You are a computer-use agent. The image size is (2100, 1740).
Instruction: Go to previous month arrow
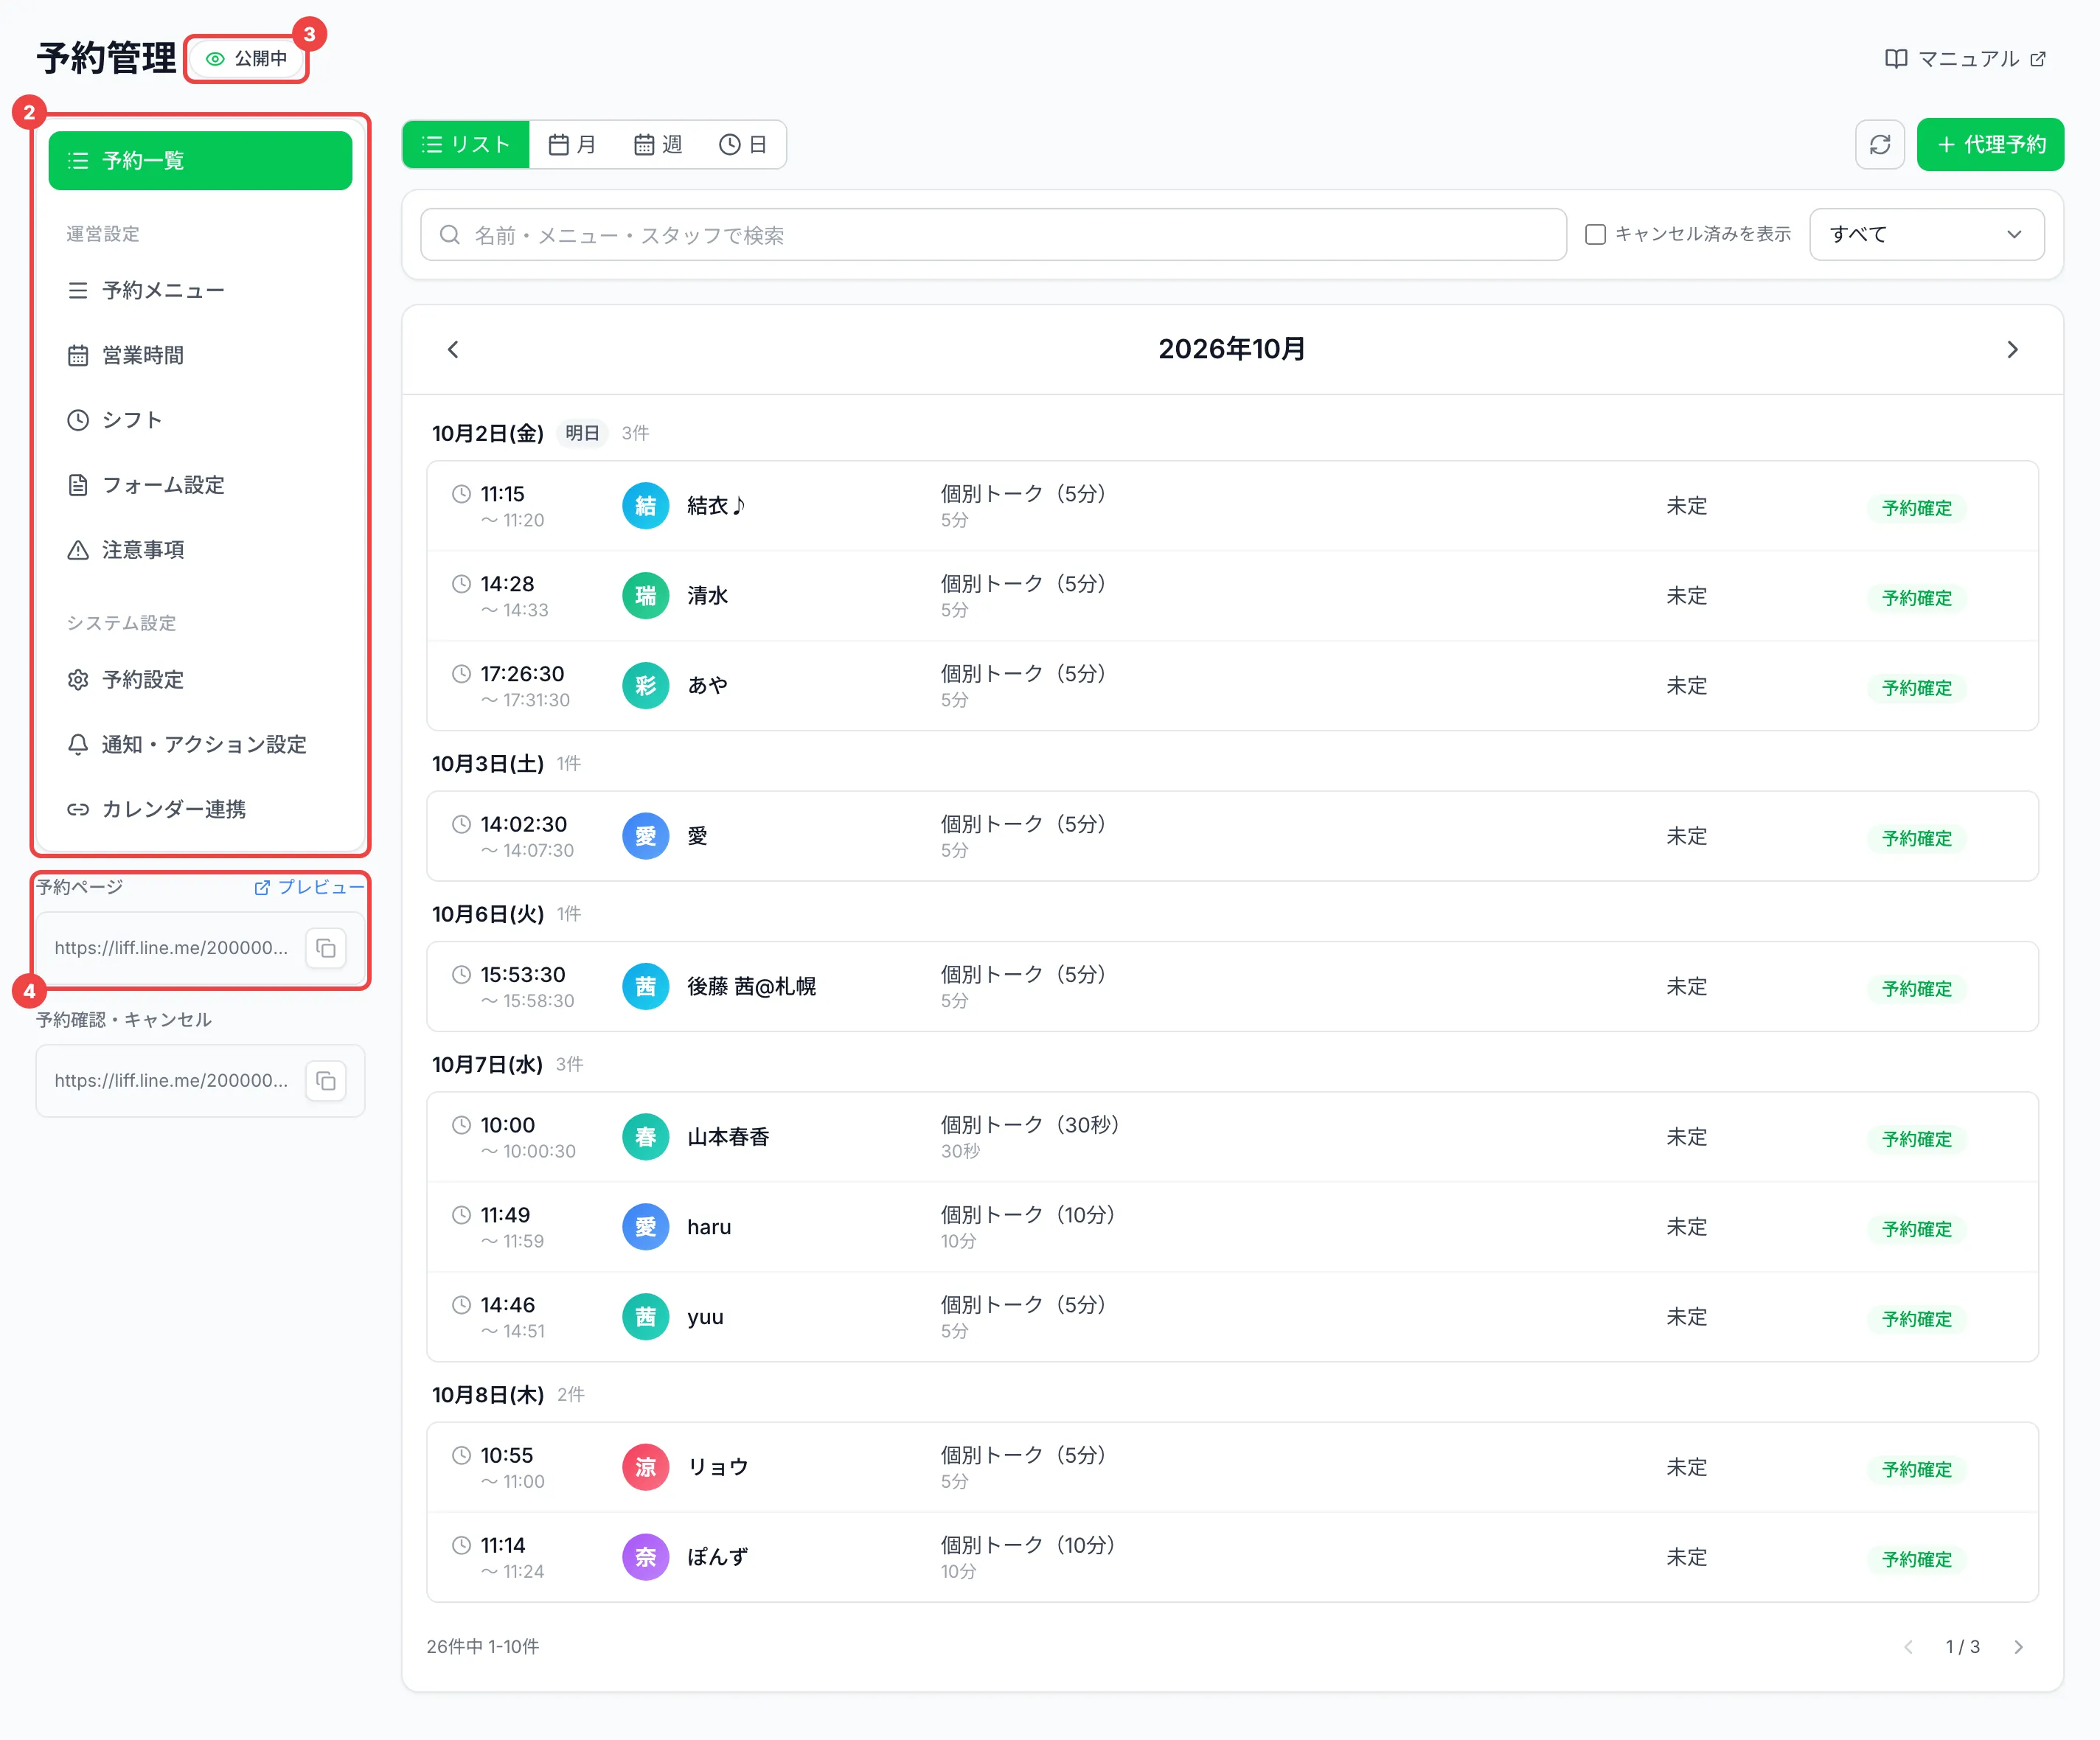point(453,349)
